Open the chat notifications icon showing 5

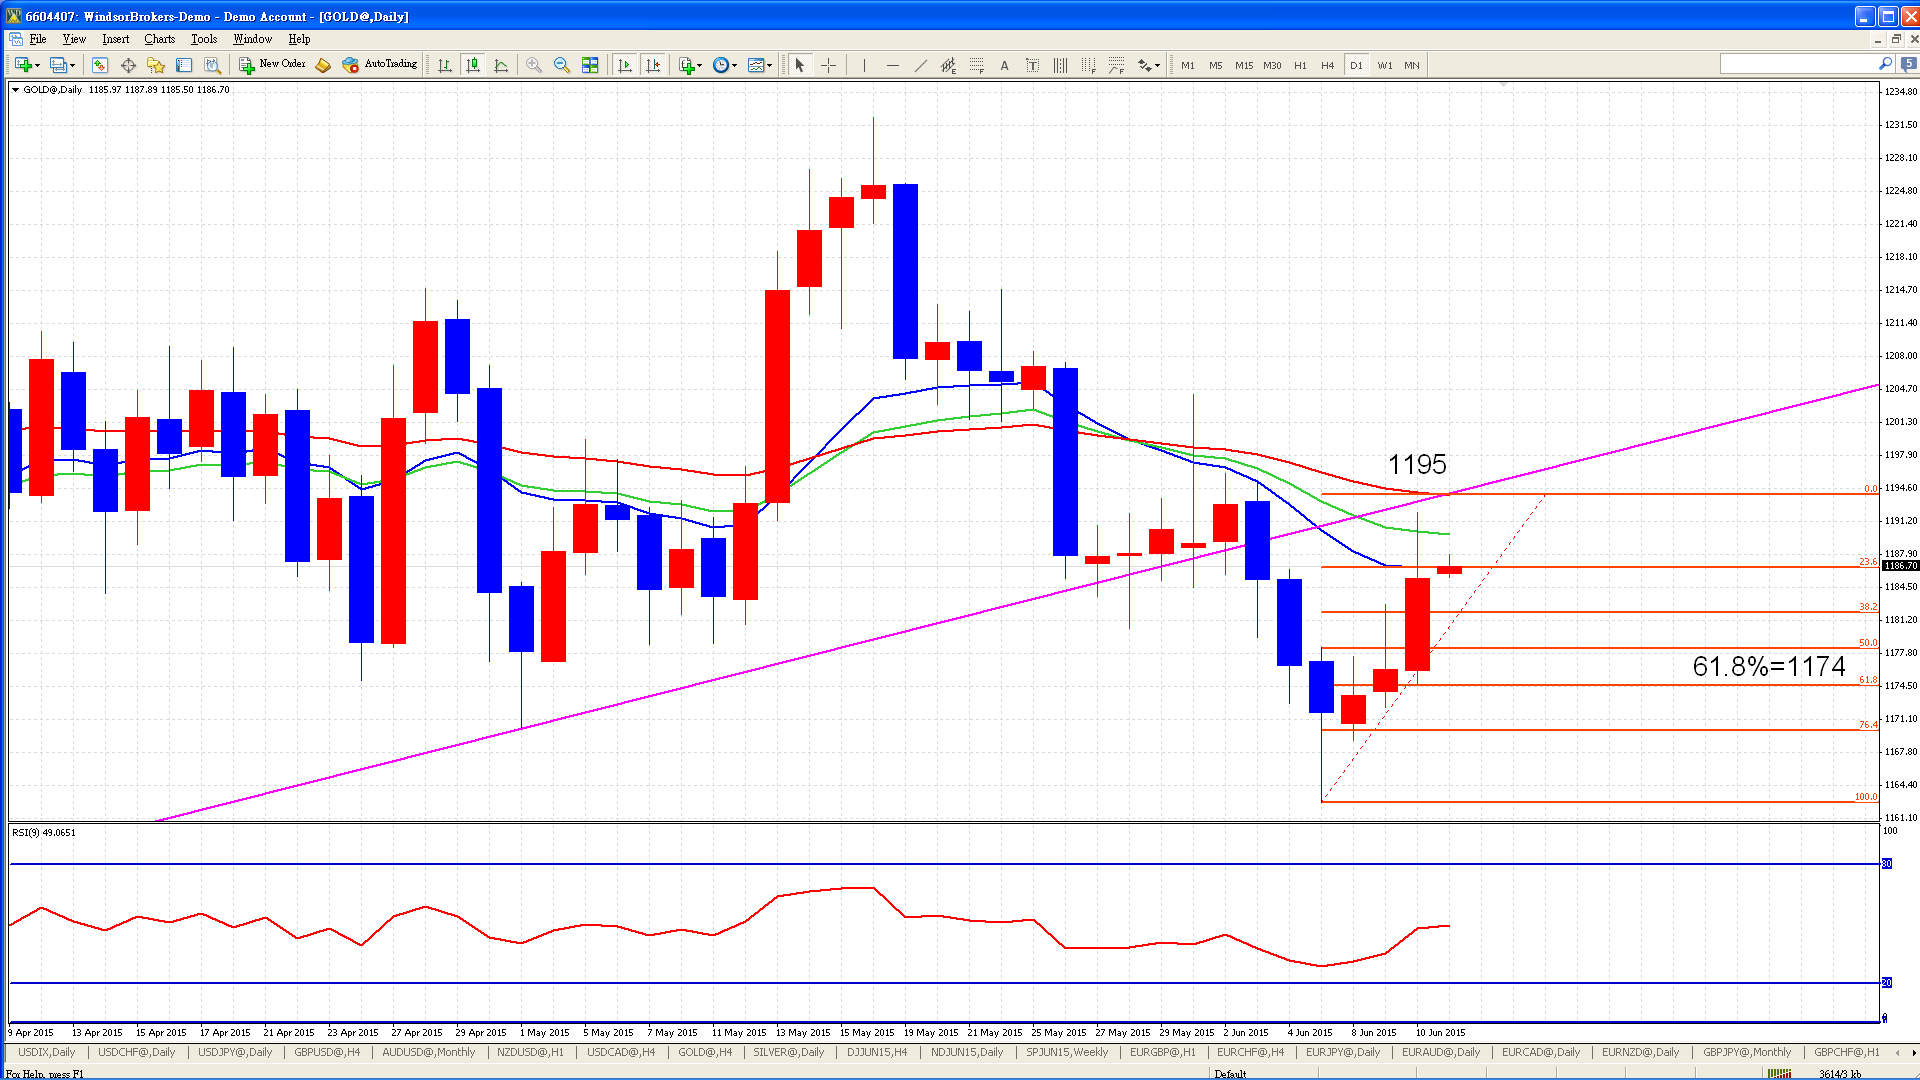[x=1909, y=64]
